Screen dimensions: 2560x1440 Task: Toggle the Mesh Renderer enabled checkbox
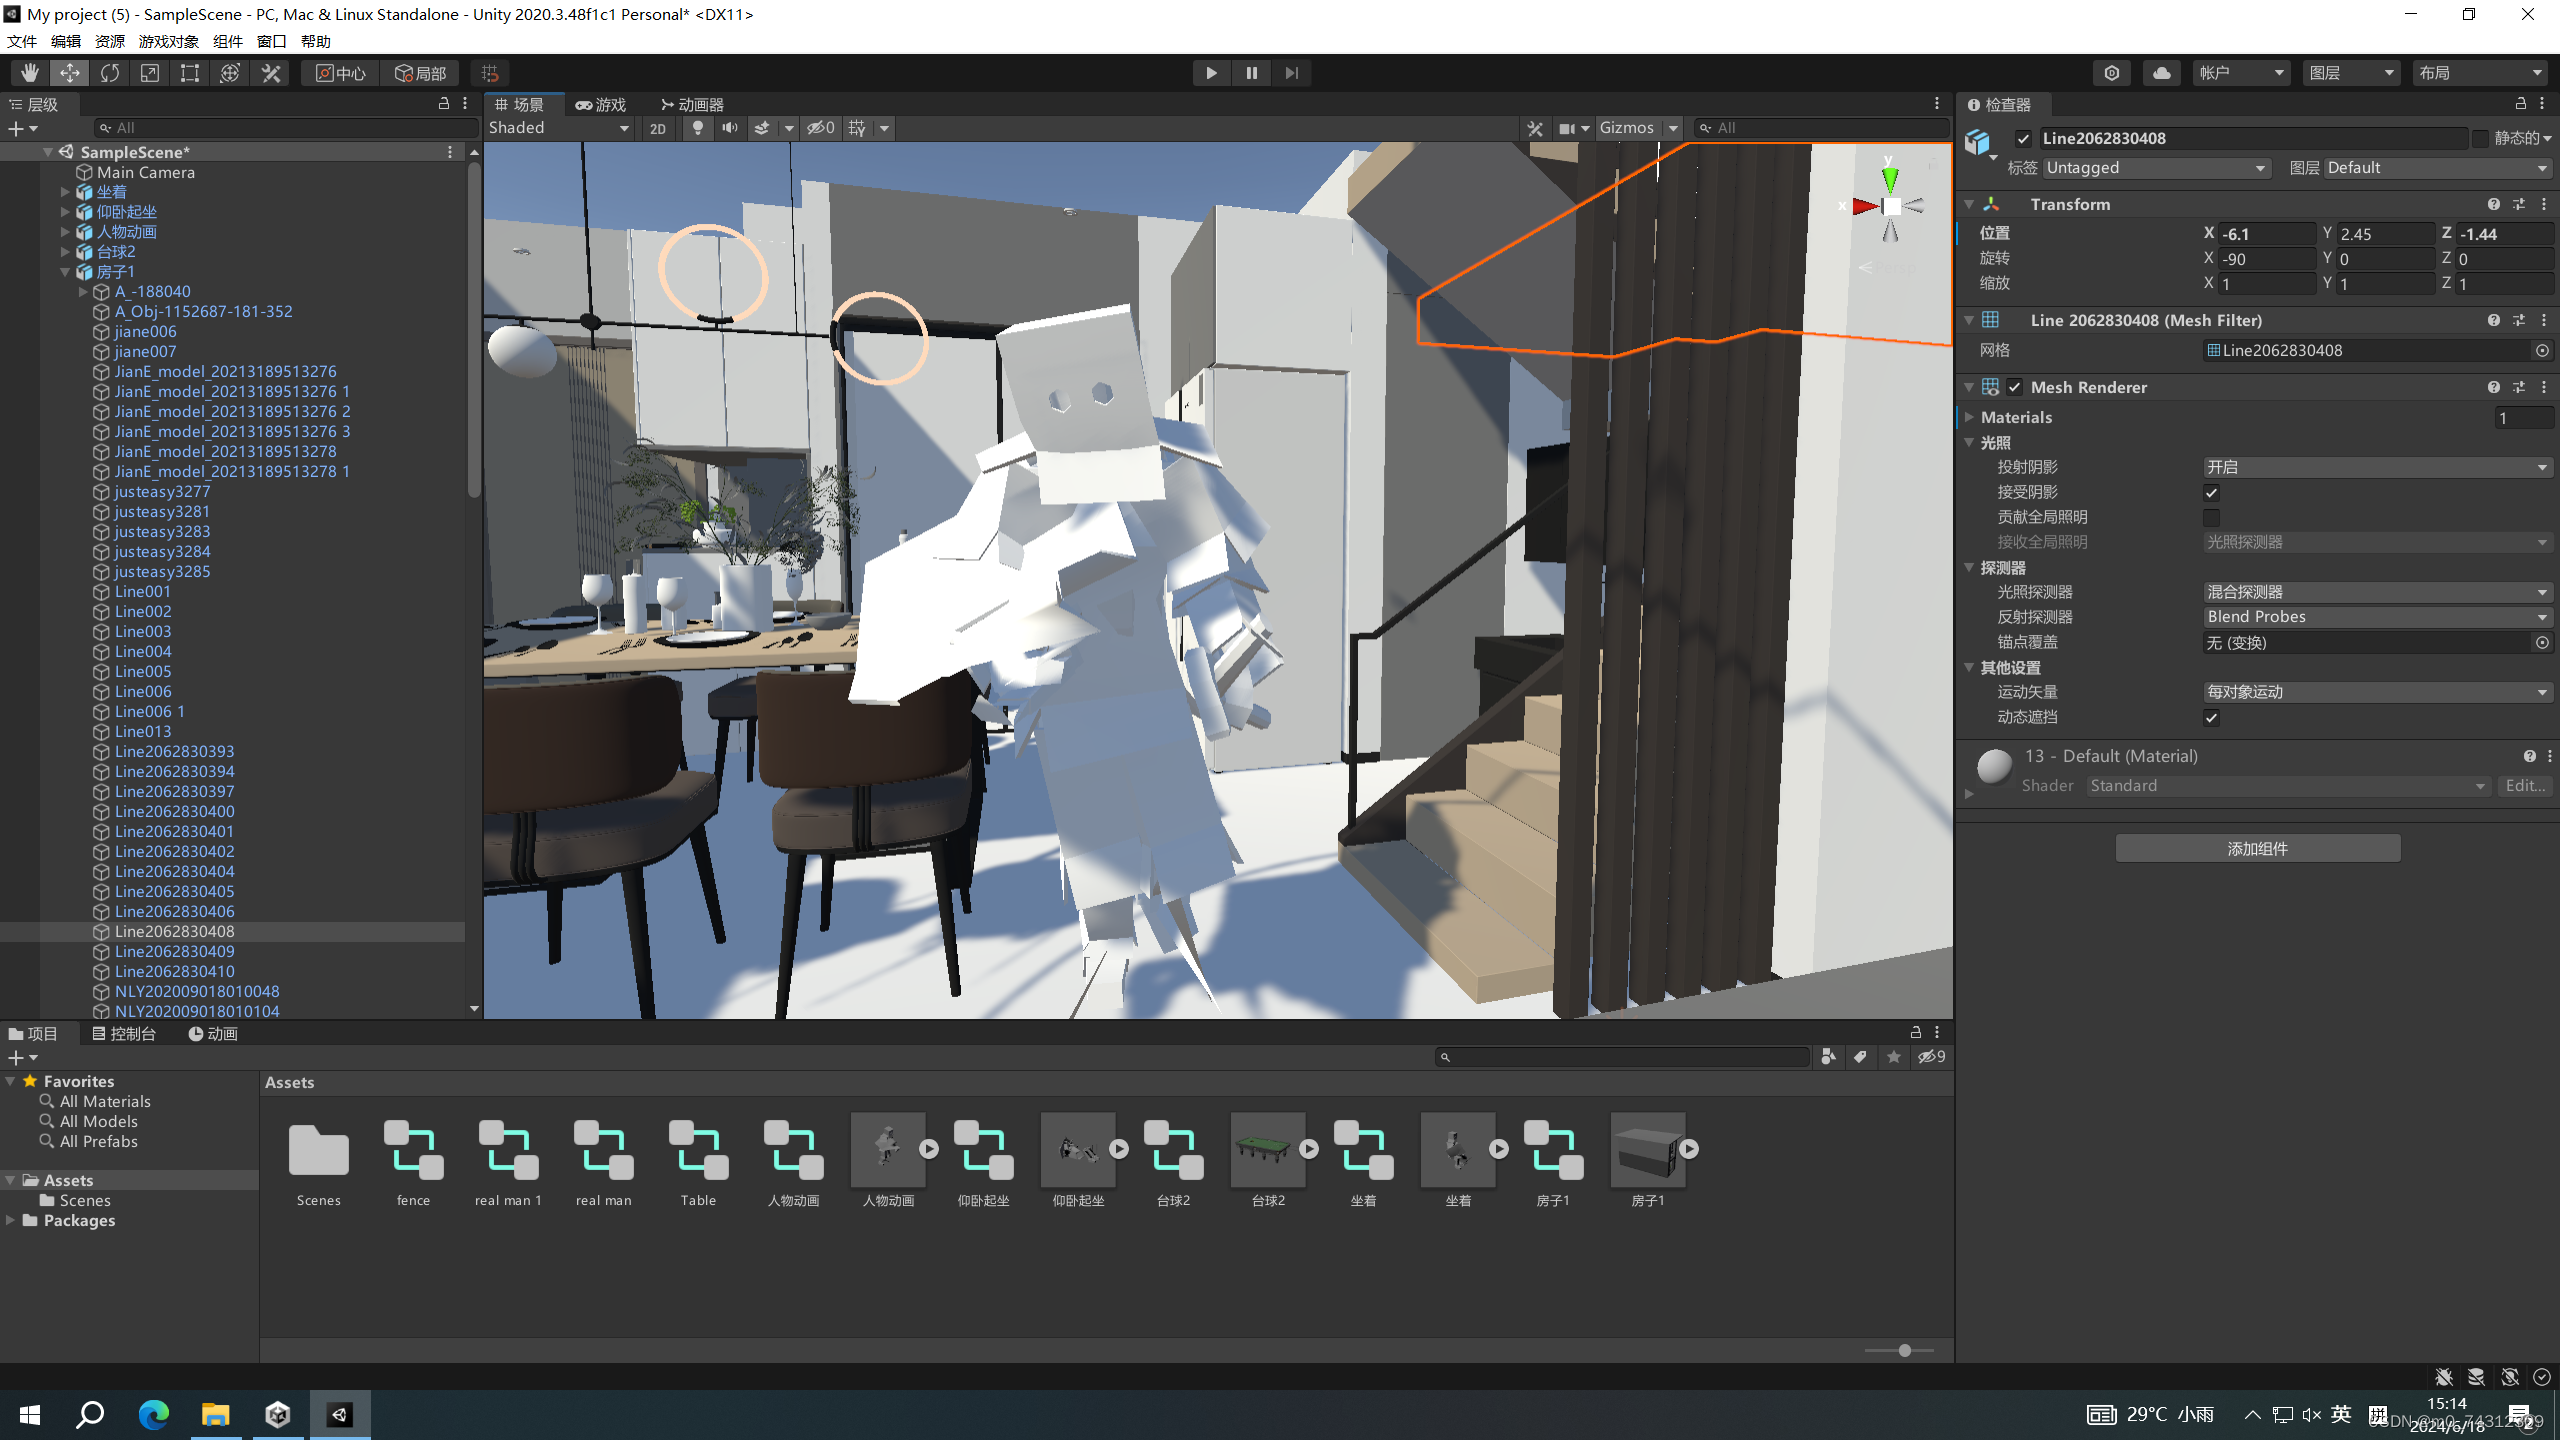coord(2014,387)
